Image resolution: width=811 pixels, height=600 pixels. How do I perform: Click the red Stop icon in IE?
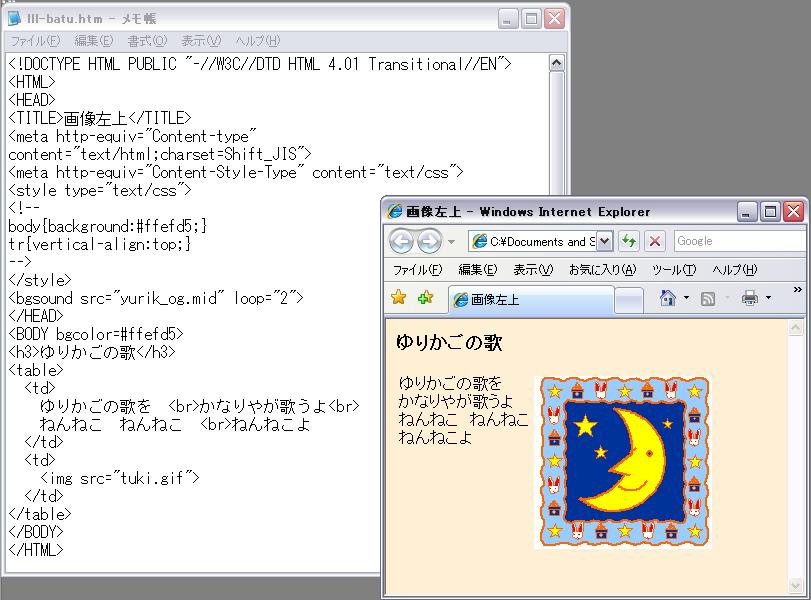[654, 241]
